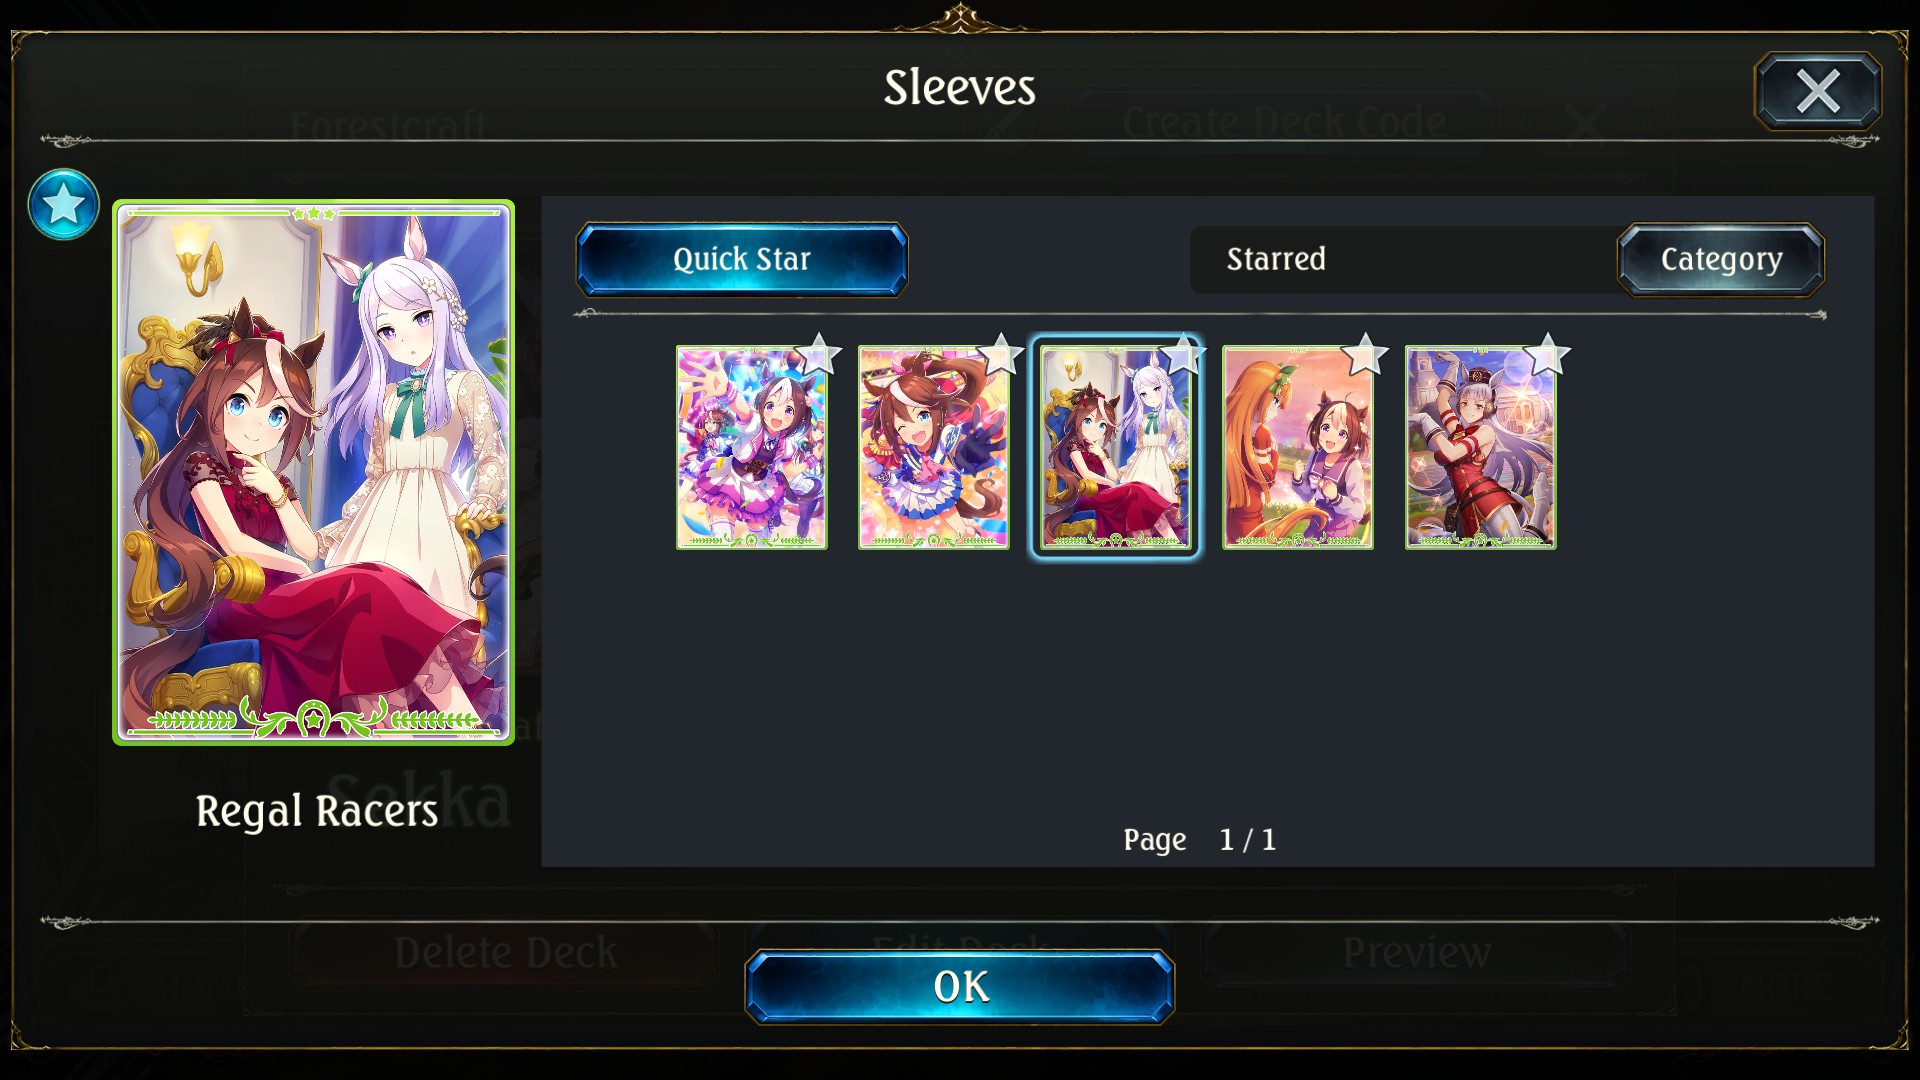1920x1080 pixels.
Task: Select the highlighted Regal Racers sleeve thumbnail
Action: [1116, 447]
